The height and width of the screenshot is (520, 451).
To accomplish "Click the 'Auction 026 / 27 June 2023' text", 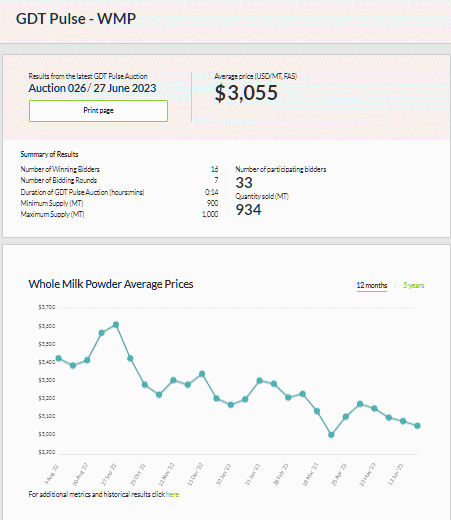I will (92, 88).
